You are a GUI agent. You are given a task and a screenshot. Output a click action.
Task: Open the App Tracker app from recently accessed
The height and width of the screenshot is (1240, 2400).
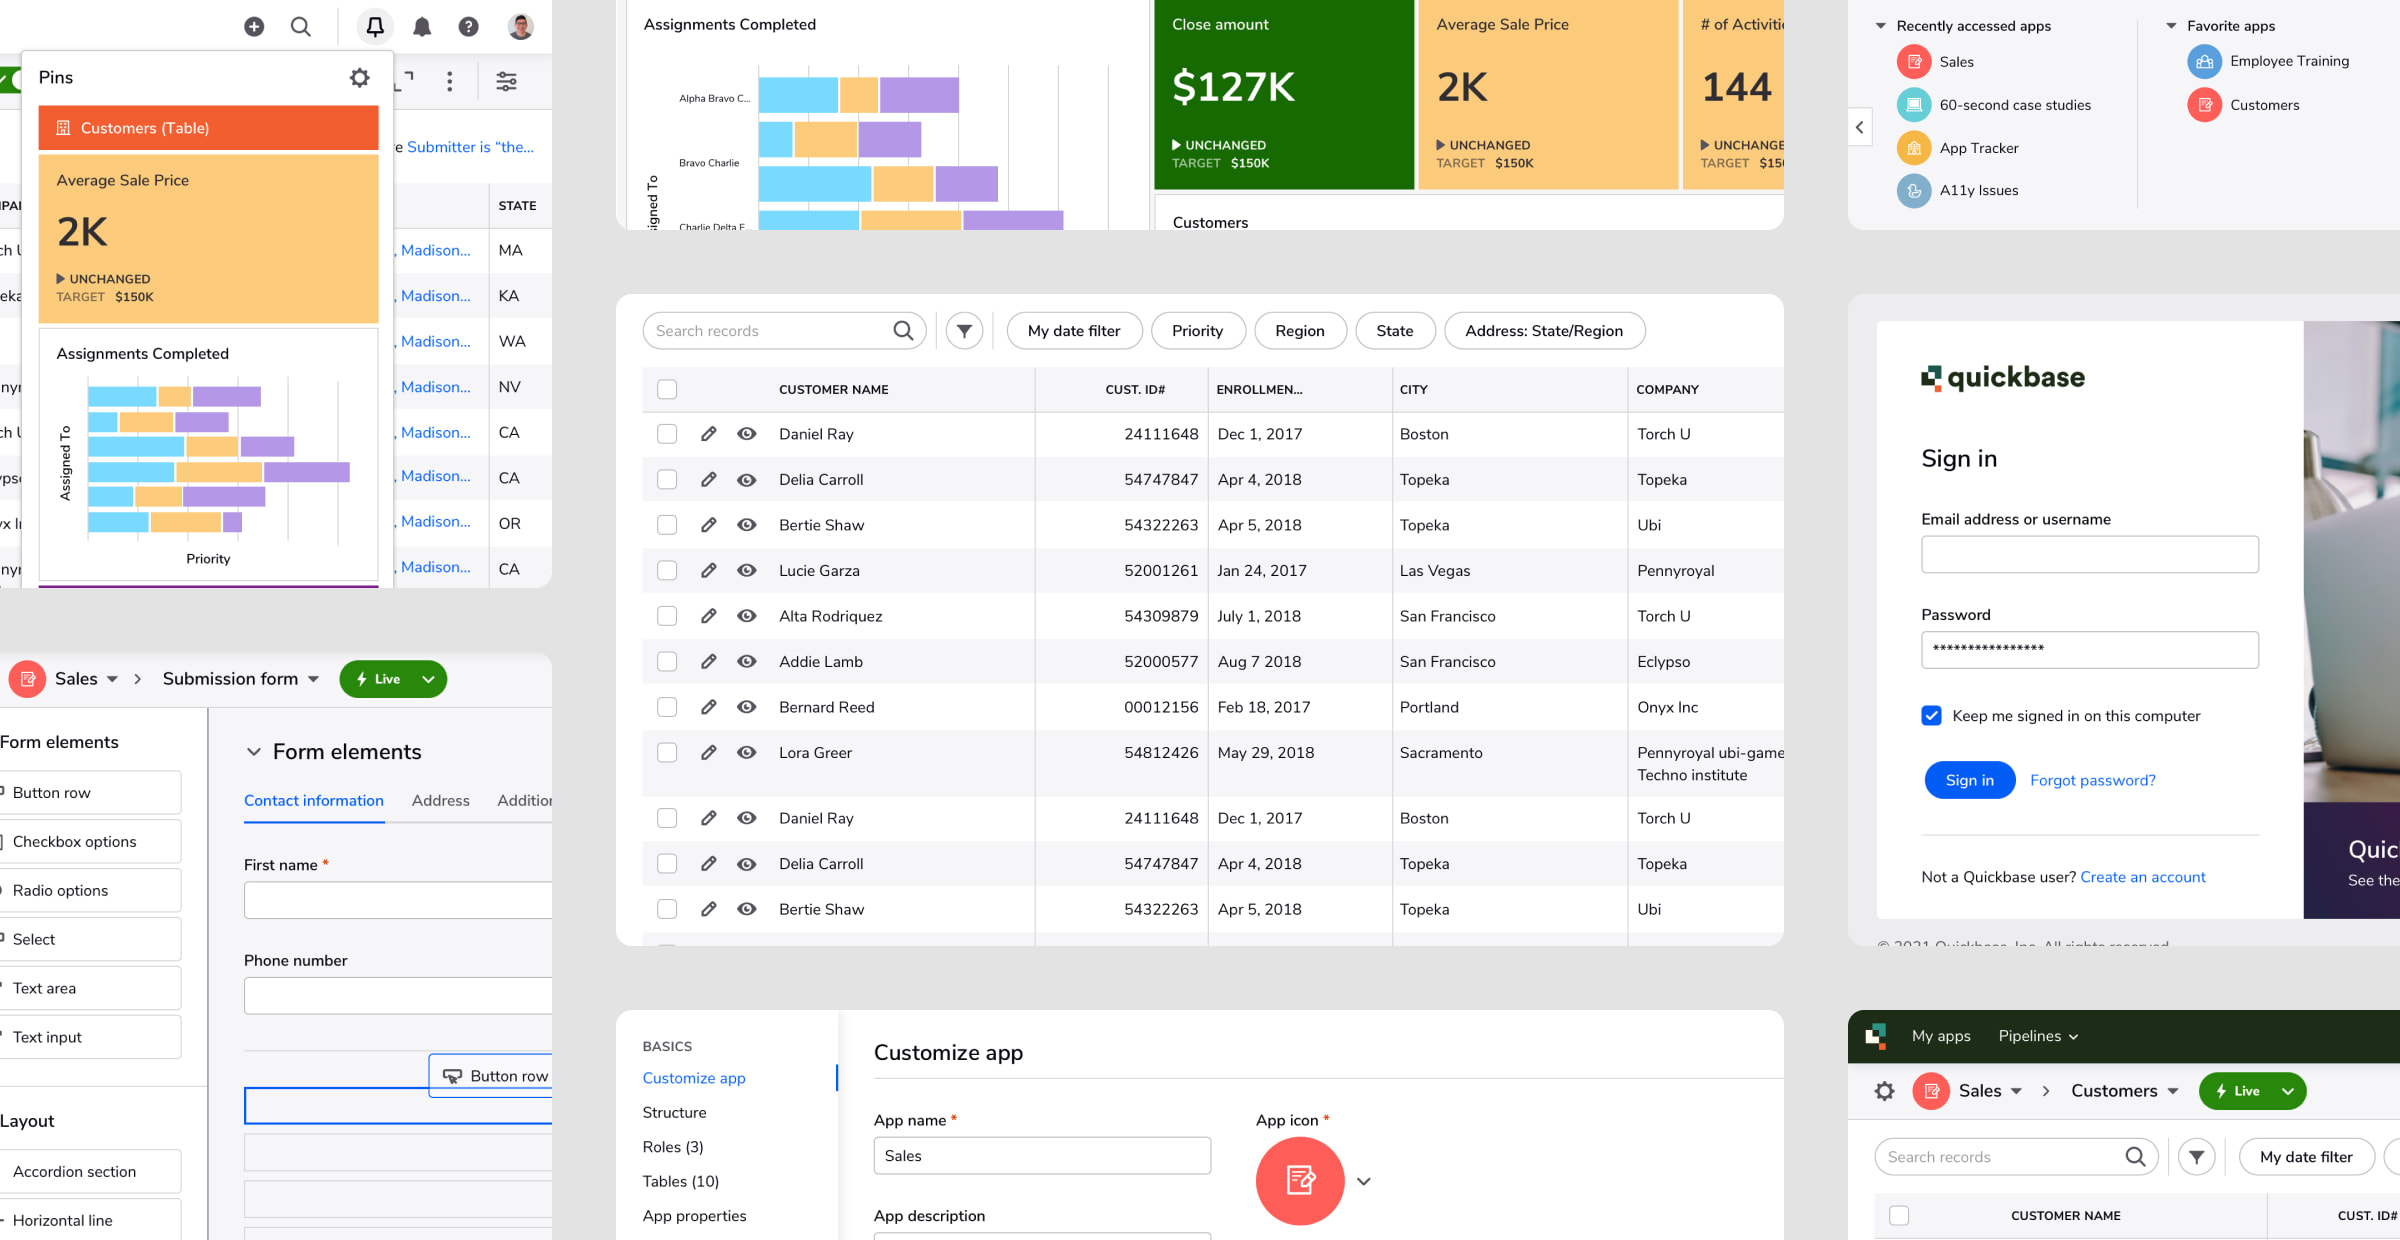pyautogui.click(x=1979, y=148)
